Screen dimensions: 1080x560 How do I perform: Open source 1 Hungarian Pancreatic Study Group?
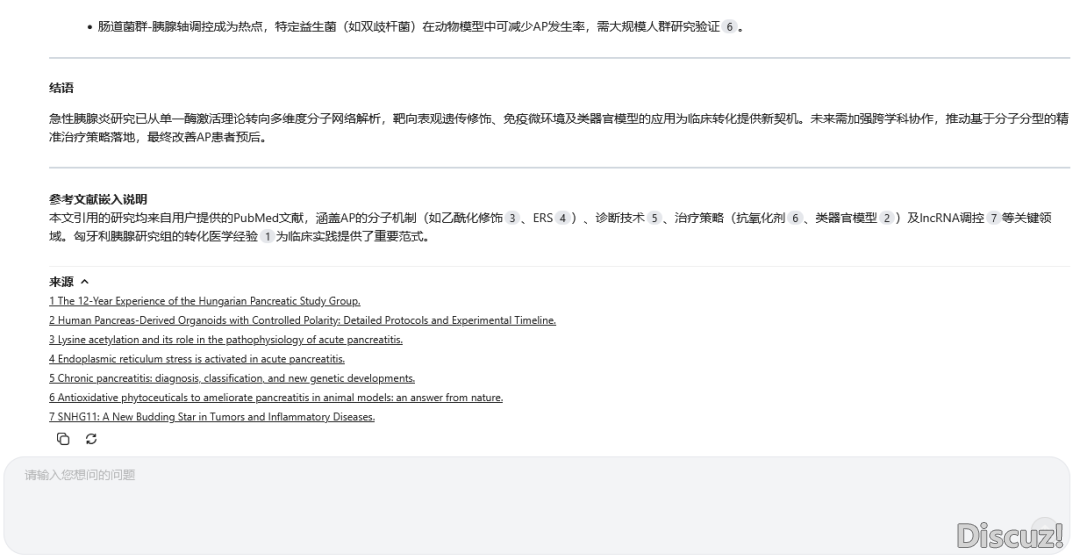pos(205,301)
